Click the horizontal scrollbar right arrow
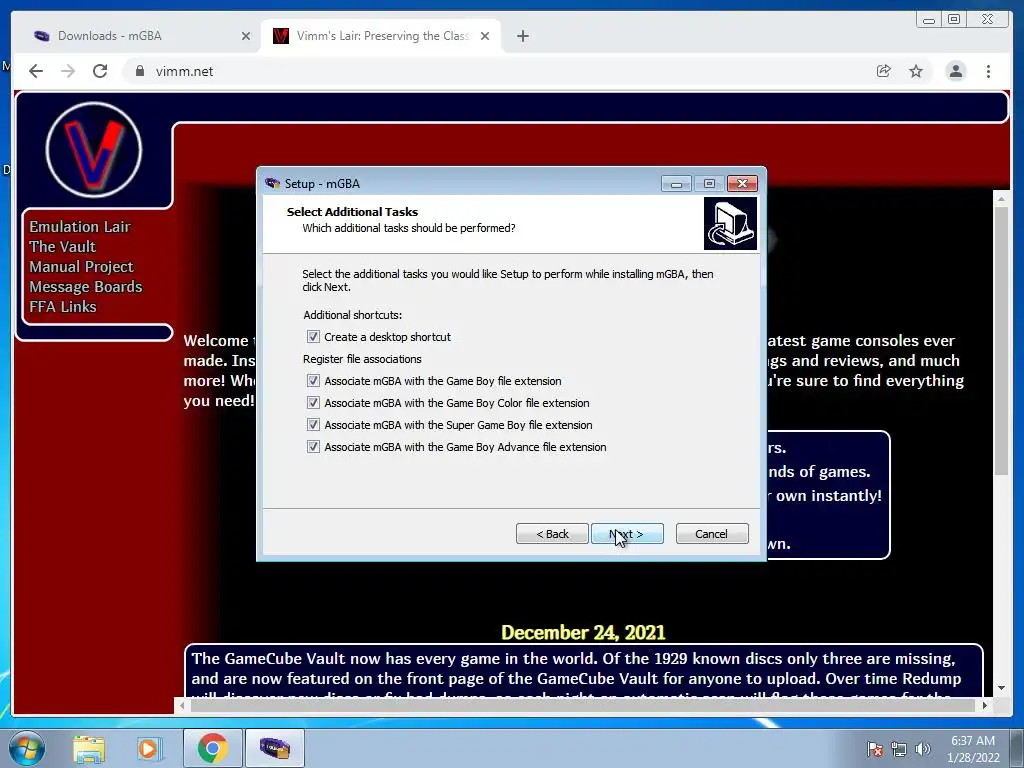Image resolution: width=1024 pixels, height=768 pixels. [984, 705]
